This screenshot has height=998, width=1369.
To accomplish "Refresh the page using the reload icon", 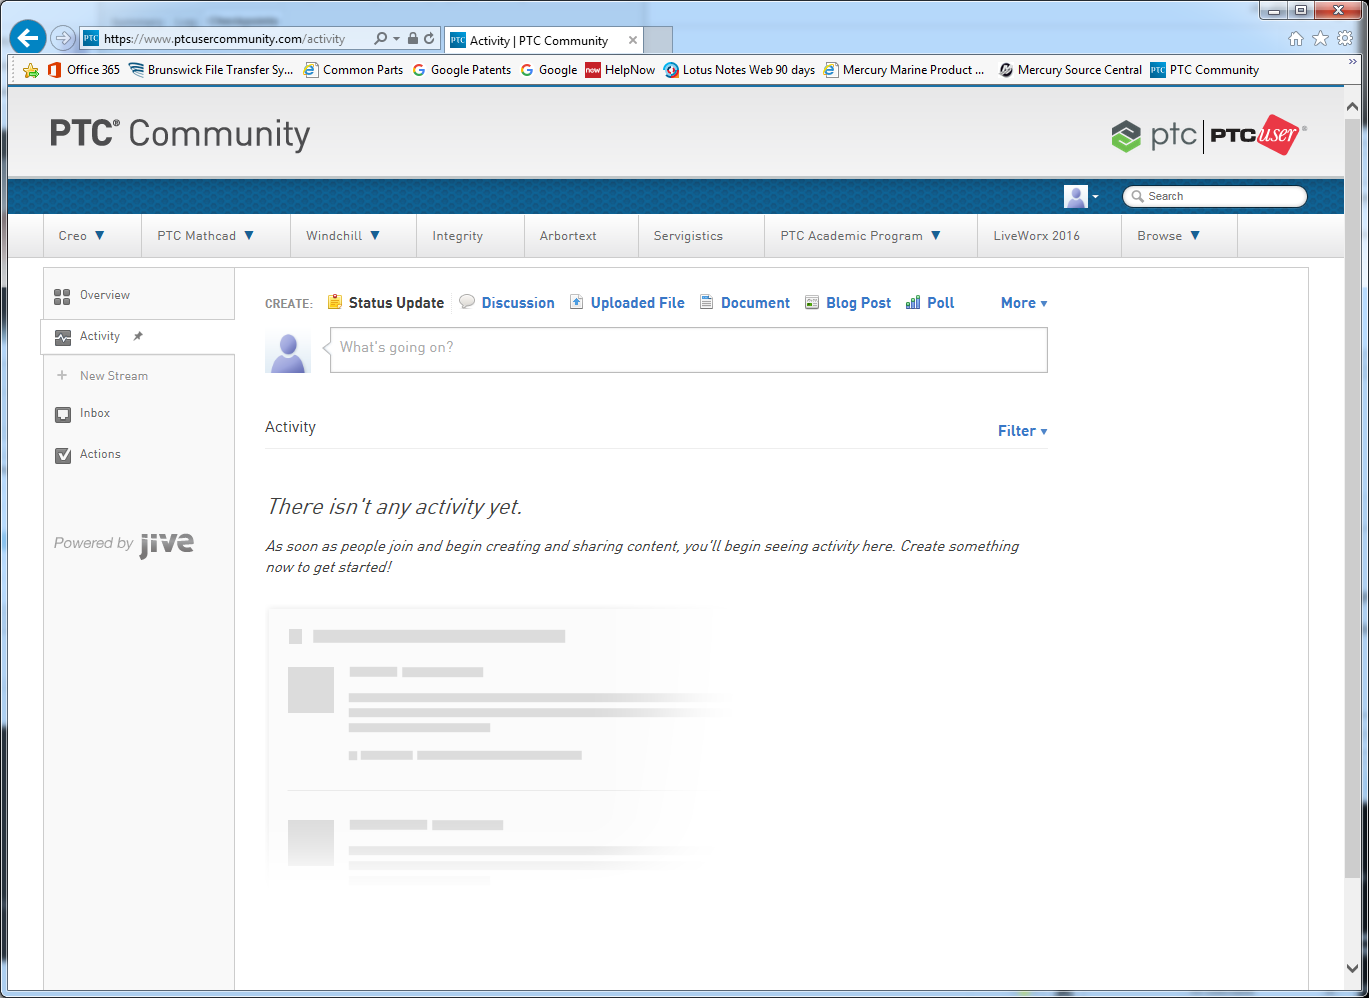I will [429, 39].
